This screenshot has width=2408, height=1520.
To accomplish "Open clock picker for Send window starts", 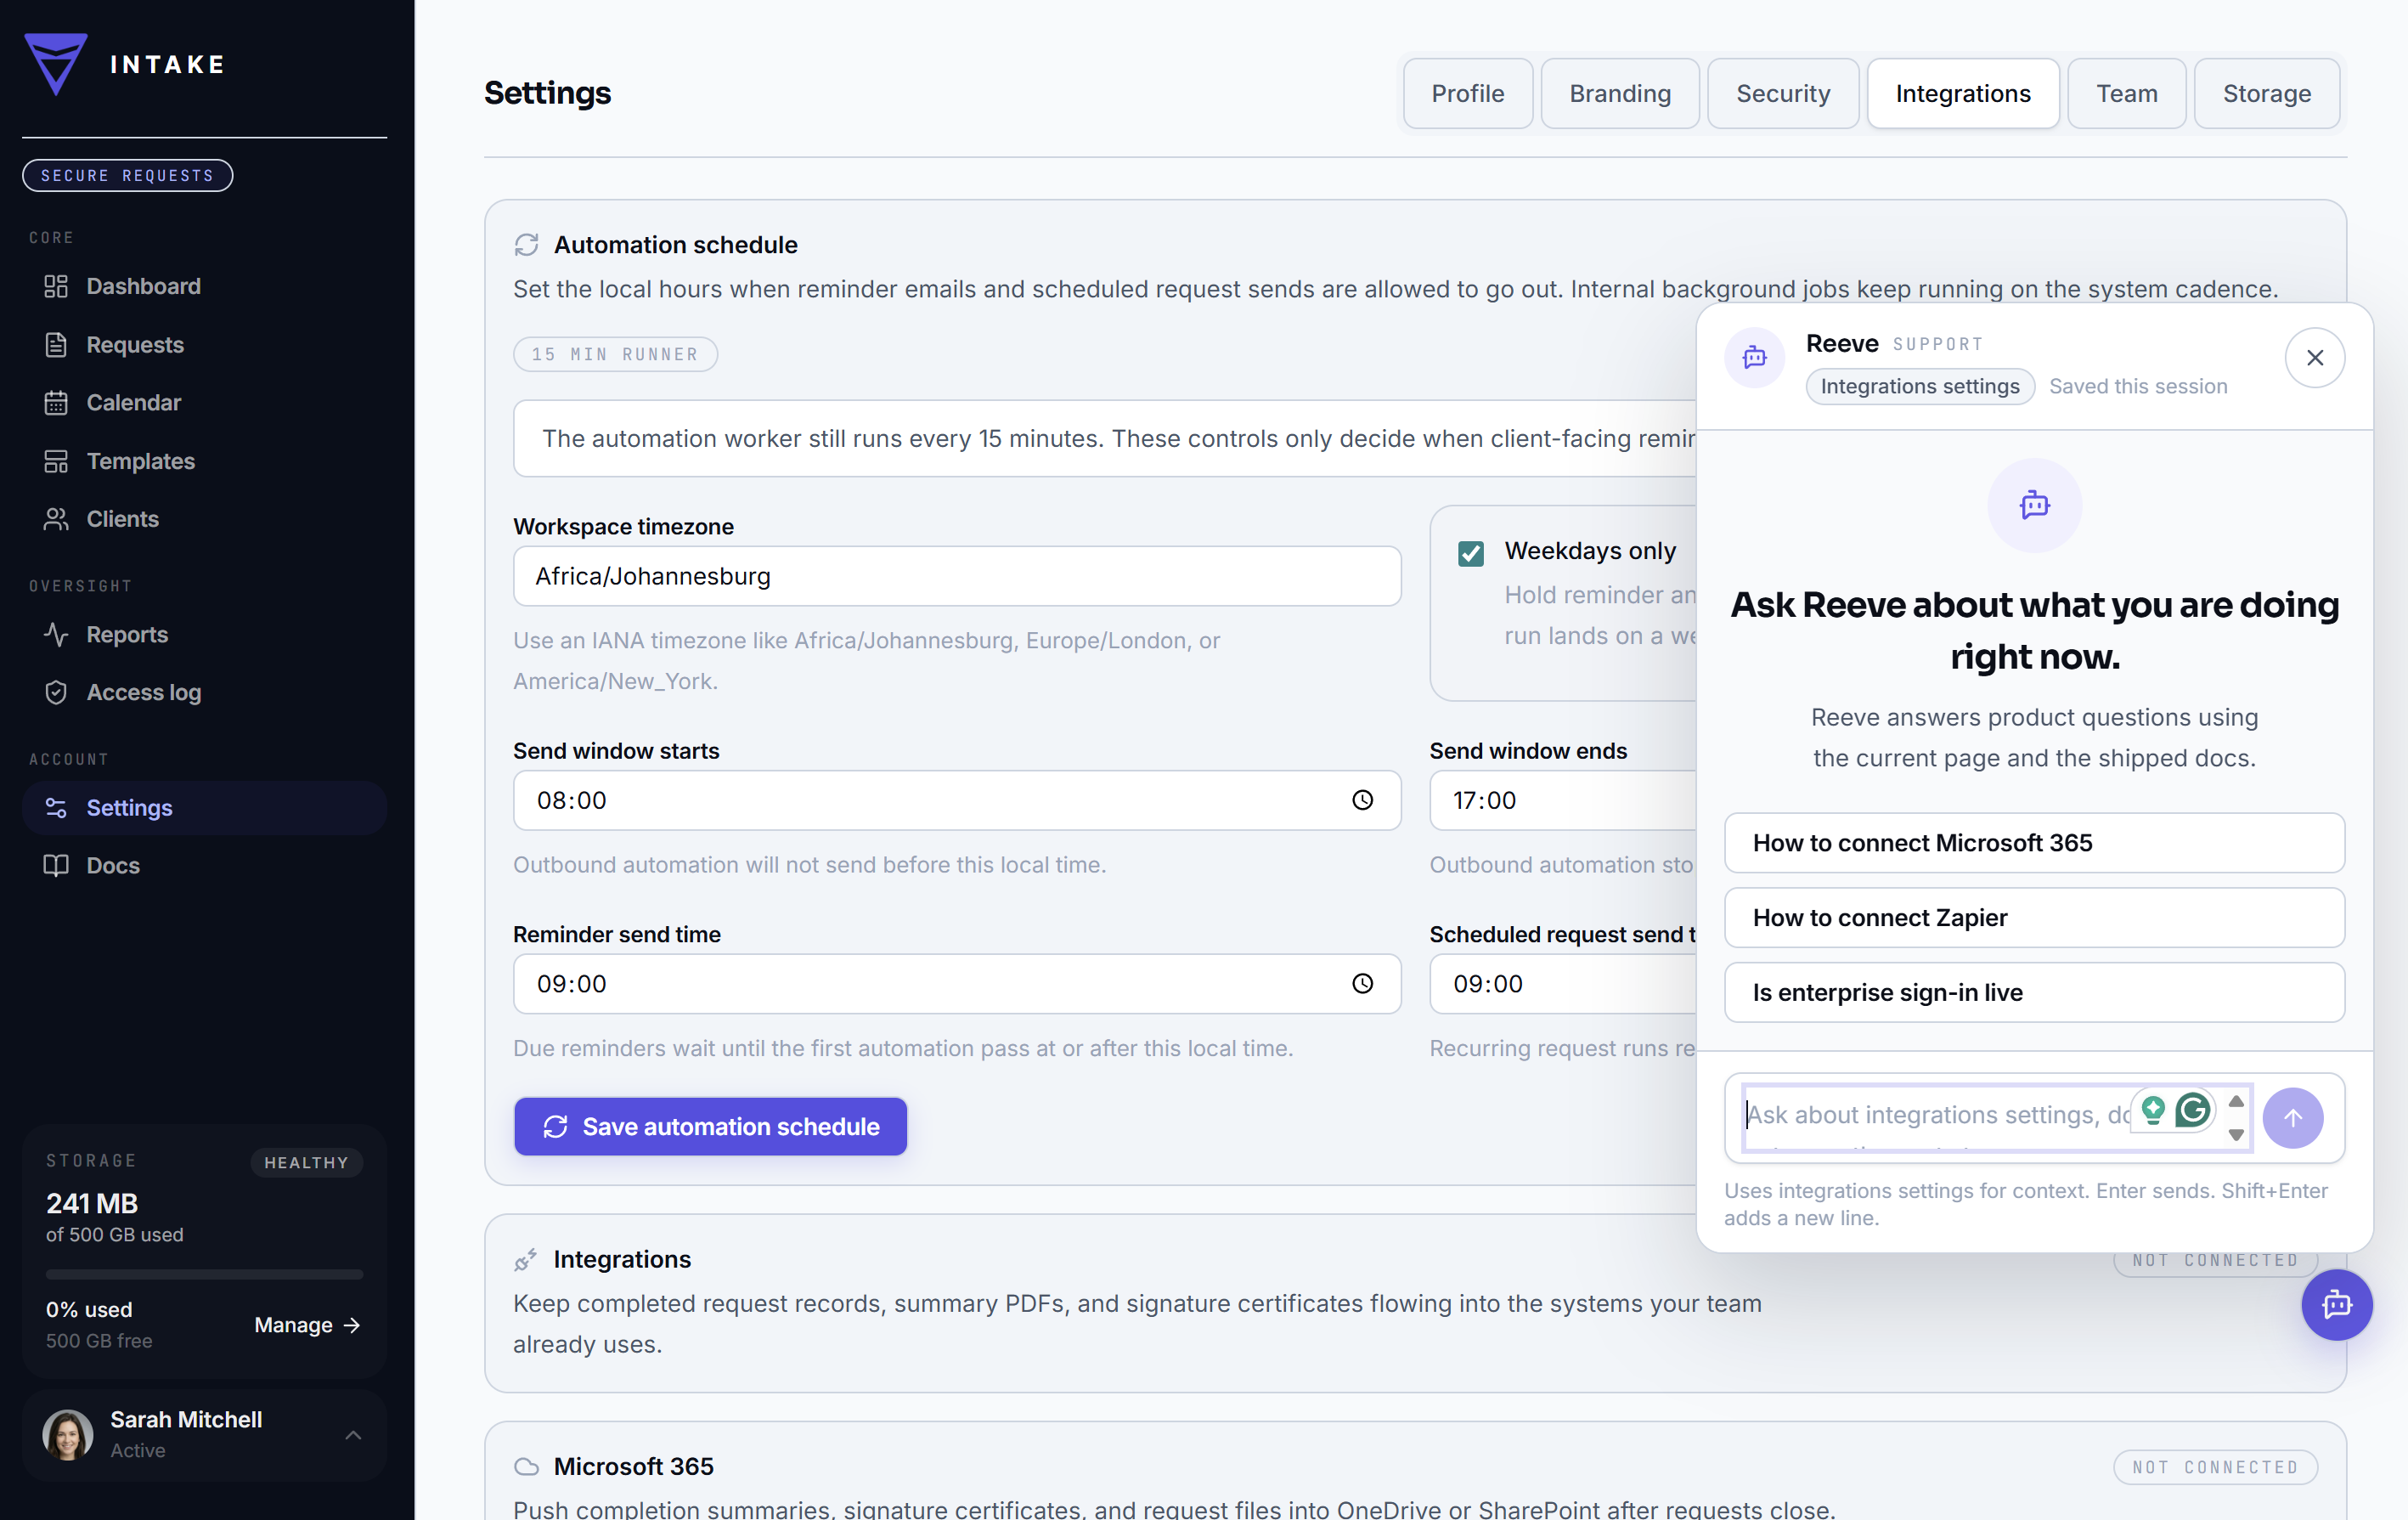I will (1362, 800).
